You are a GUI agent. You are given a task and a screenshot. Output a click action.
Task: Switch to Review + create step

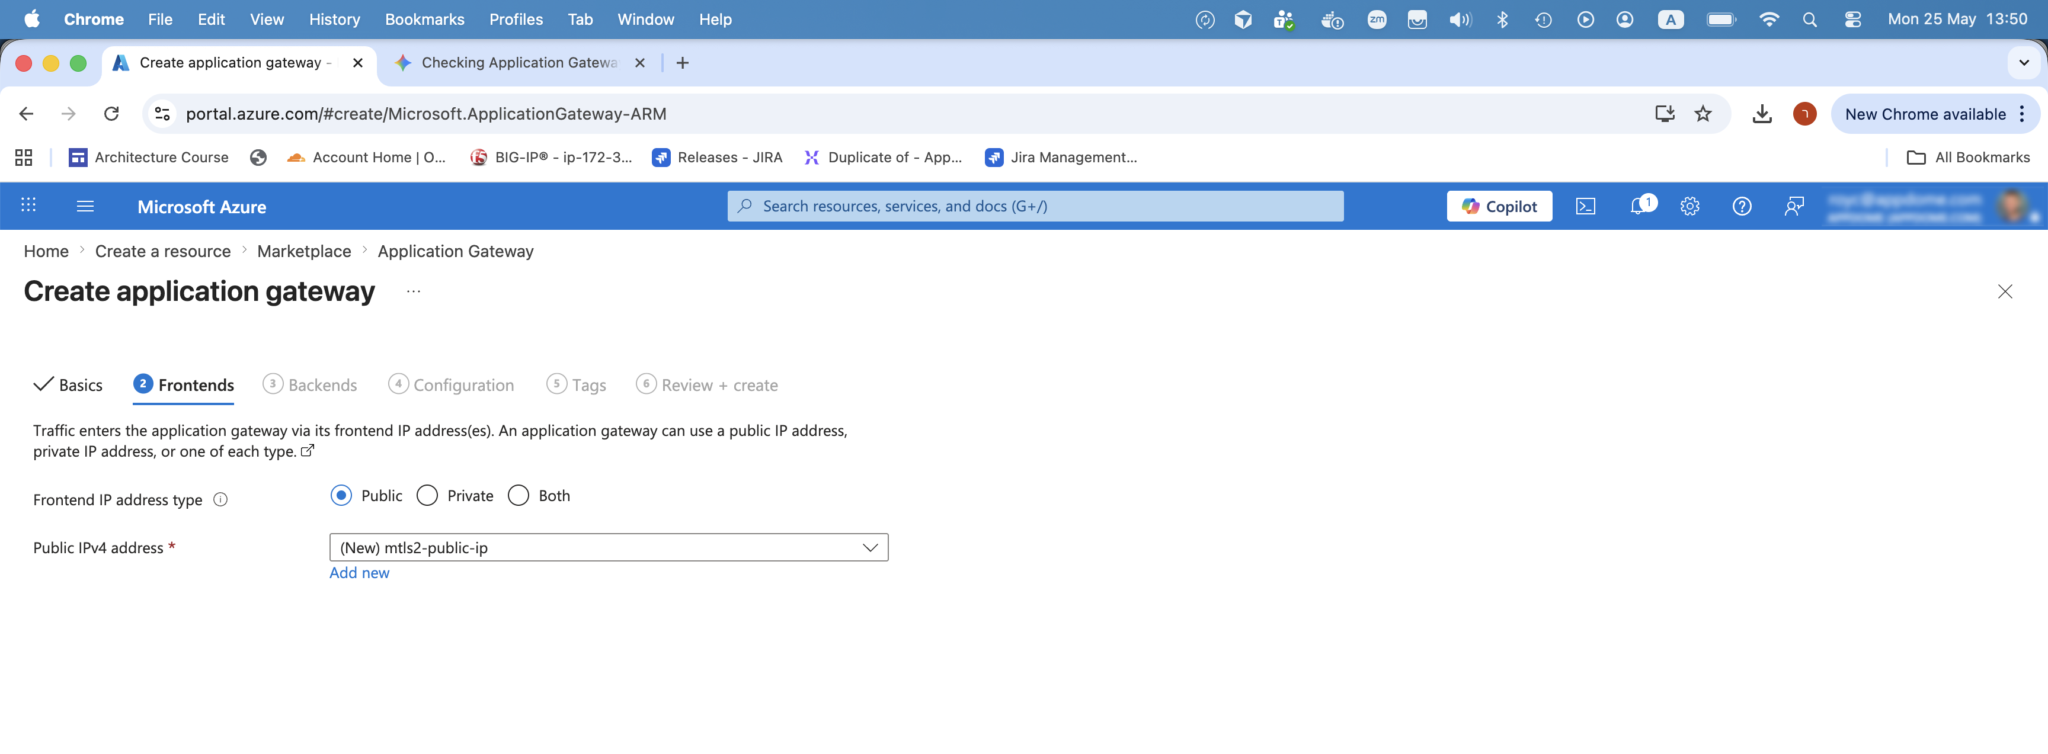pyautogui.click(x=707, y=385)
